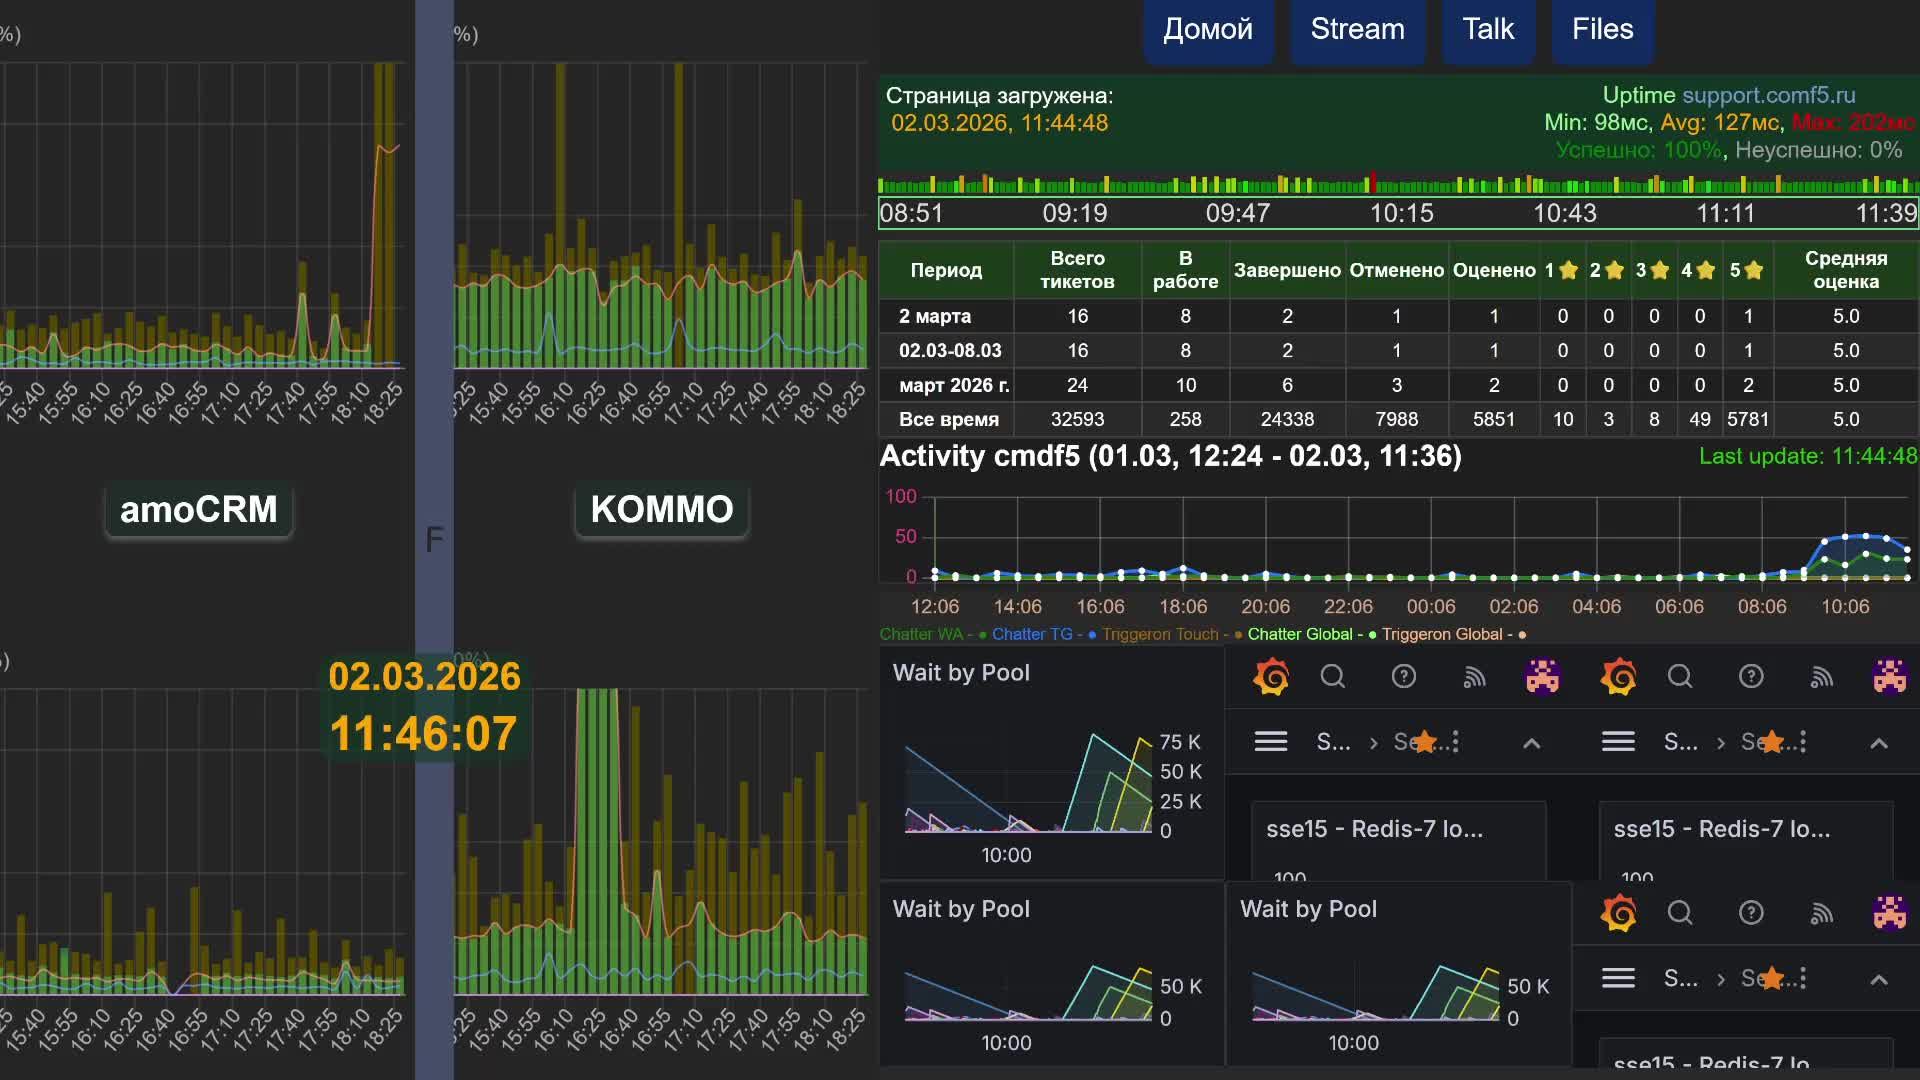Switch to the Stream tab
This screenshot has width=1920, height=1080.
click(1357, 30)
